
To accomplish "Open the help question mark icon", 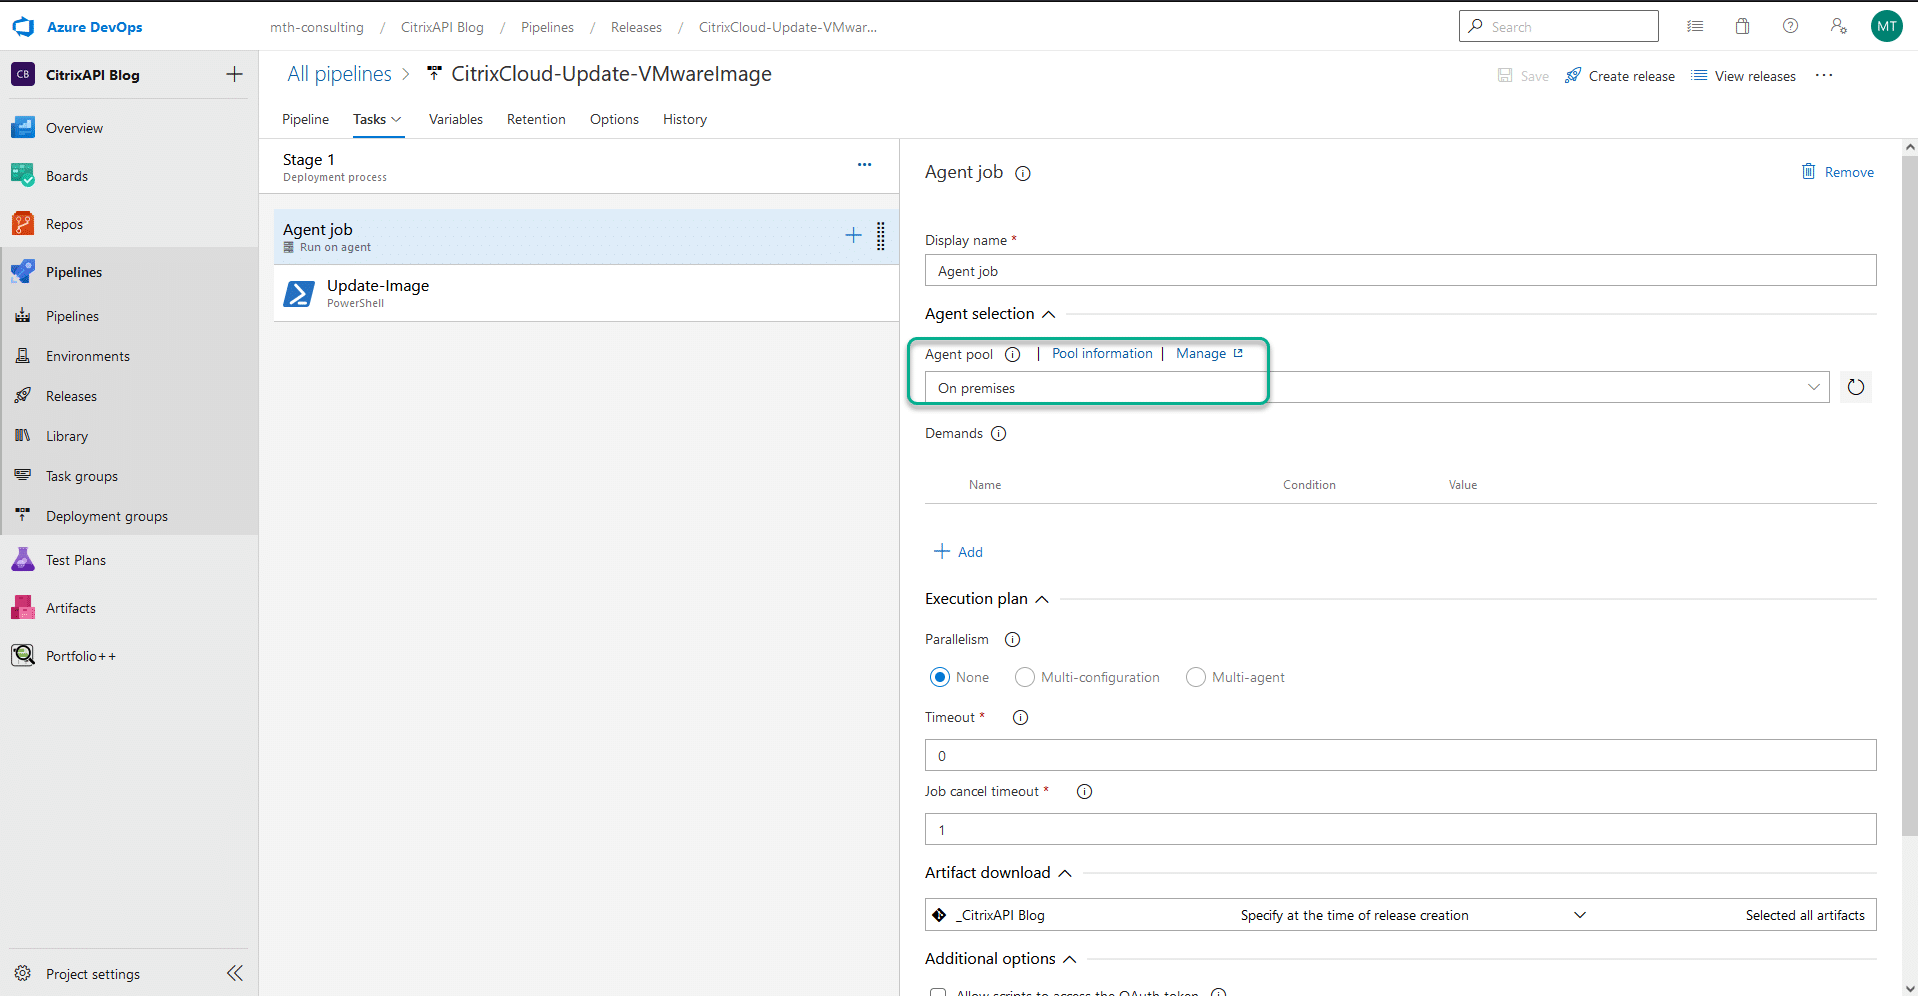I will coord(1791,26).
